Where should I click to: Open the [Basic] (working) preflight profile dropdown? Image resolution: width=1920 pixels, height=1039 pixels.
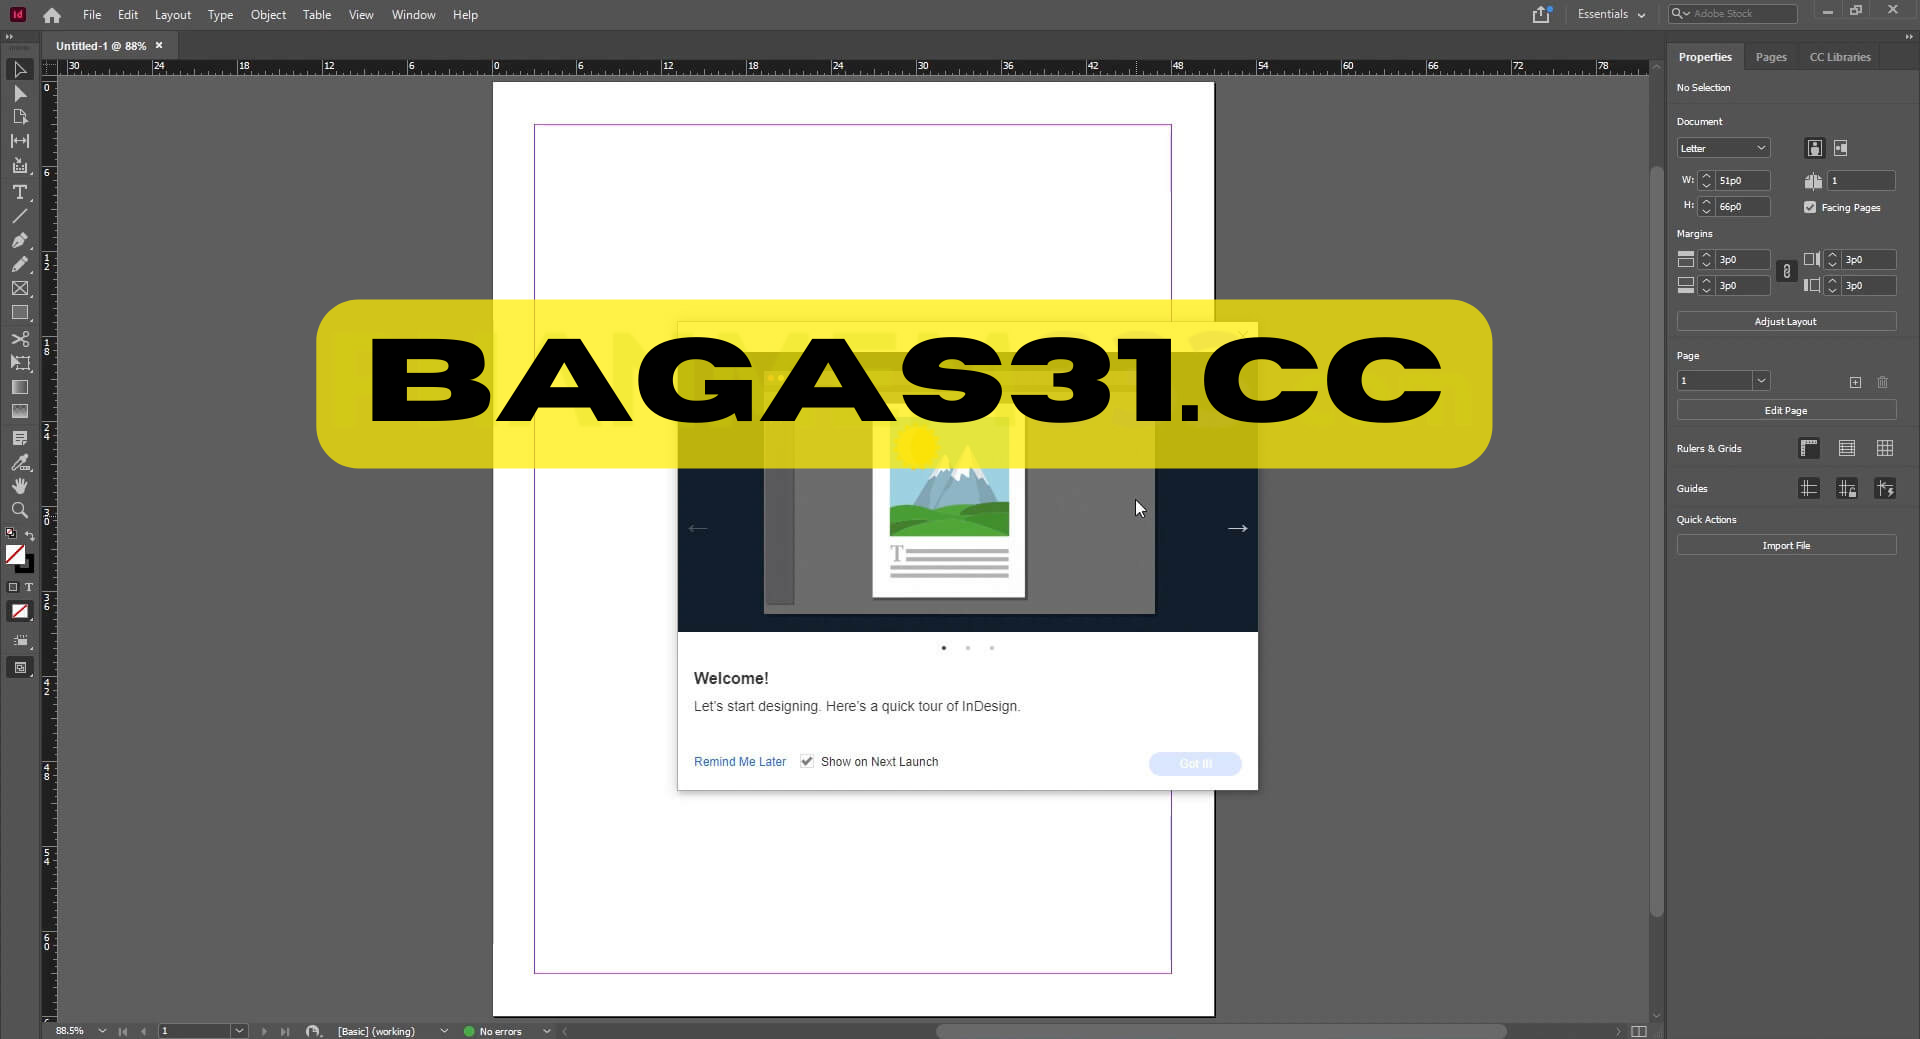click(444, 1031)
